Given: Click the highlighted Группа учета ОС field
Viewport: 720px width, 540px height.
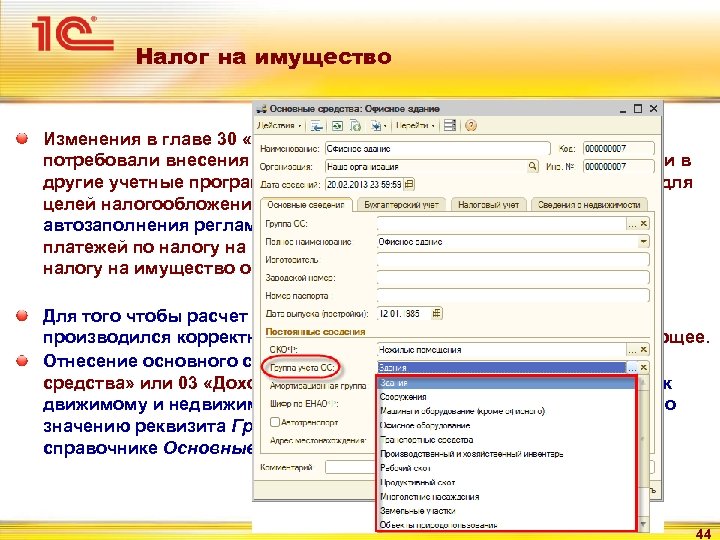Looking at the screenshot, I should [x=501, y=367].
